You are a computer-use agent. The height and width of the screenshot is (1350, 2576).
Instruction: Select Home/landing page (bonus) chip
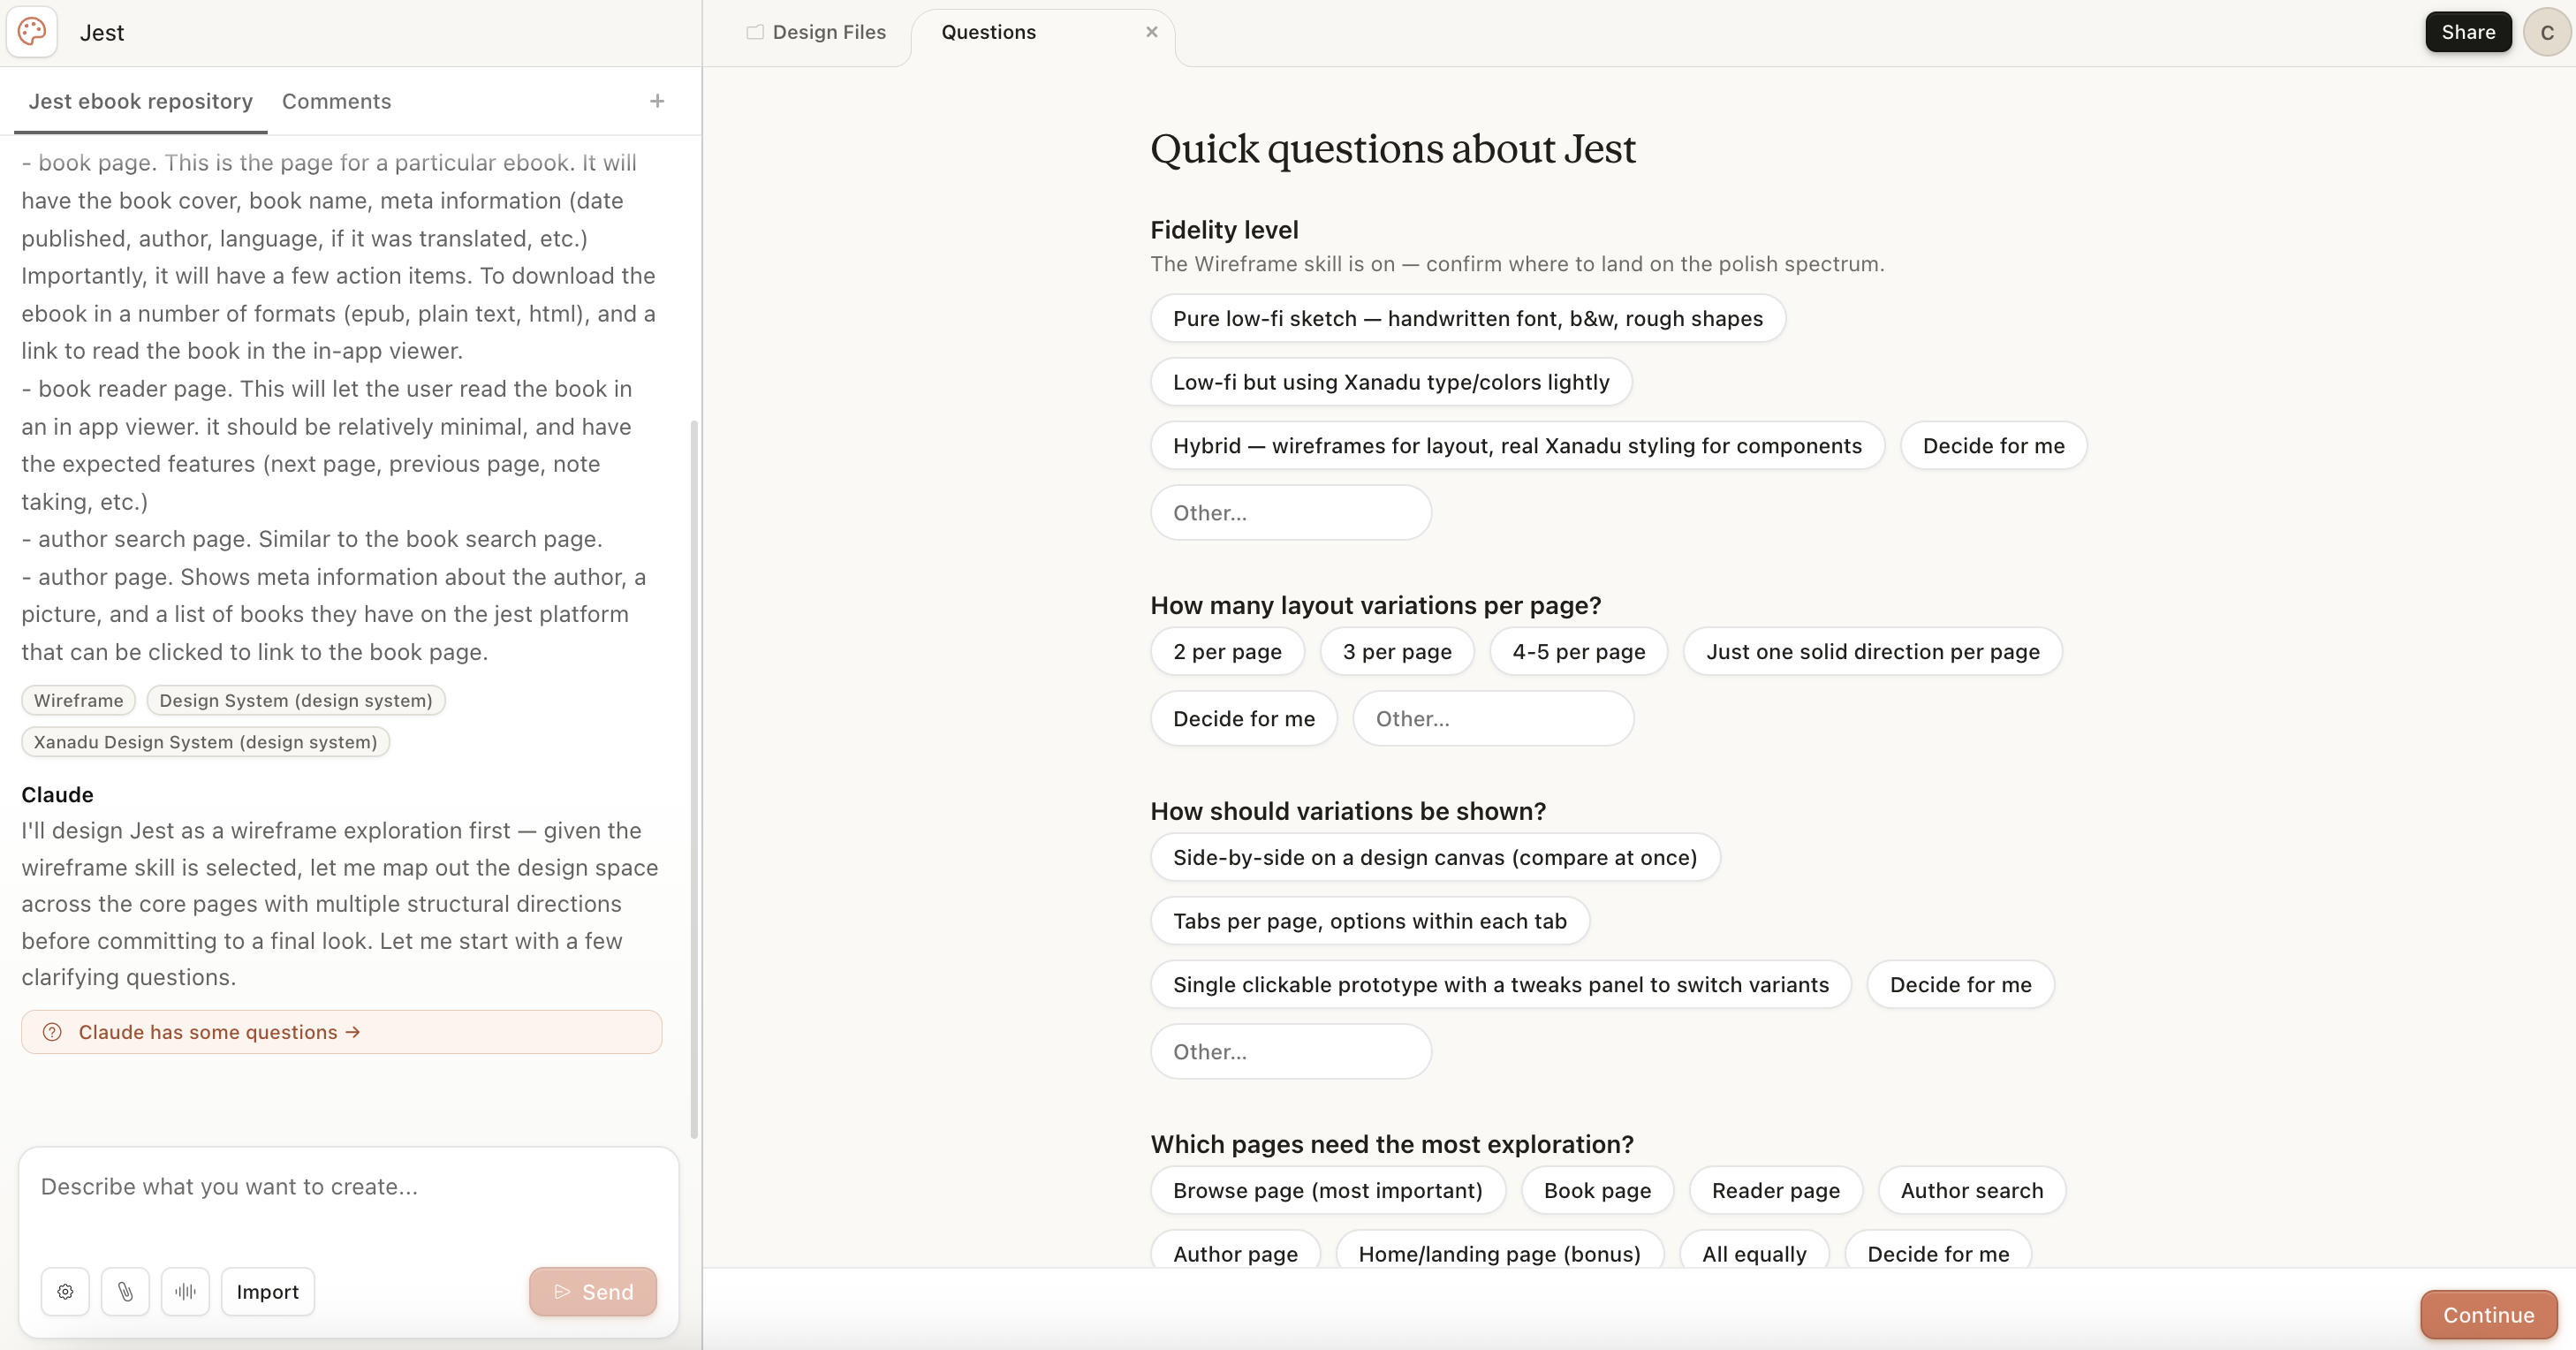click(1499, 1250)
